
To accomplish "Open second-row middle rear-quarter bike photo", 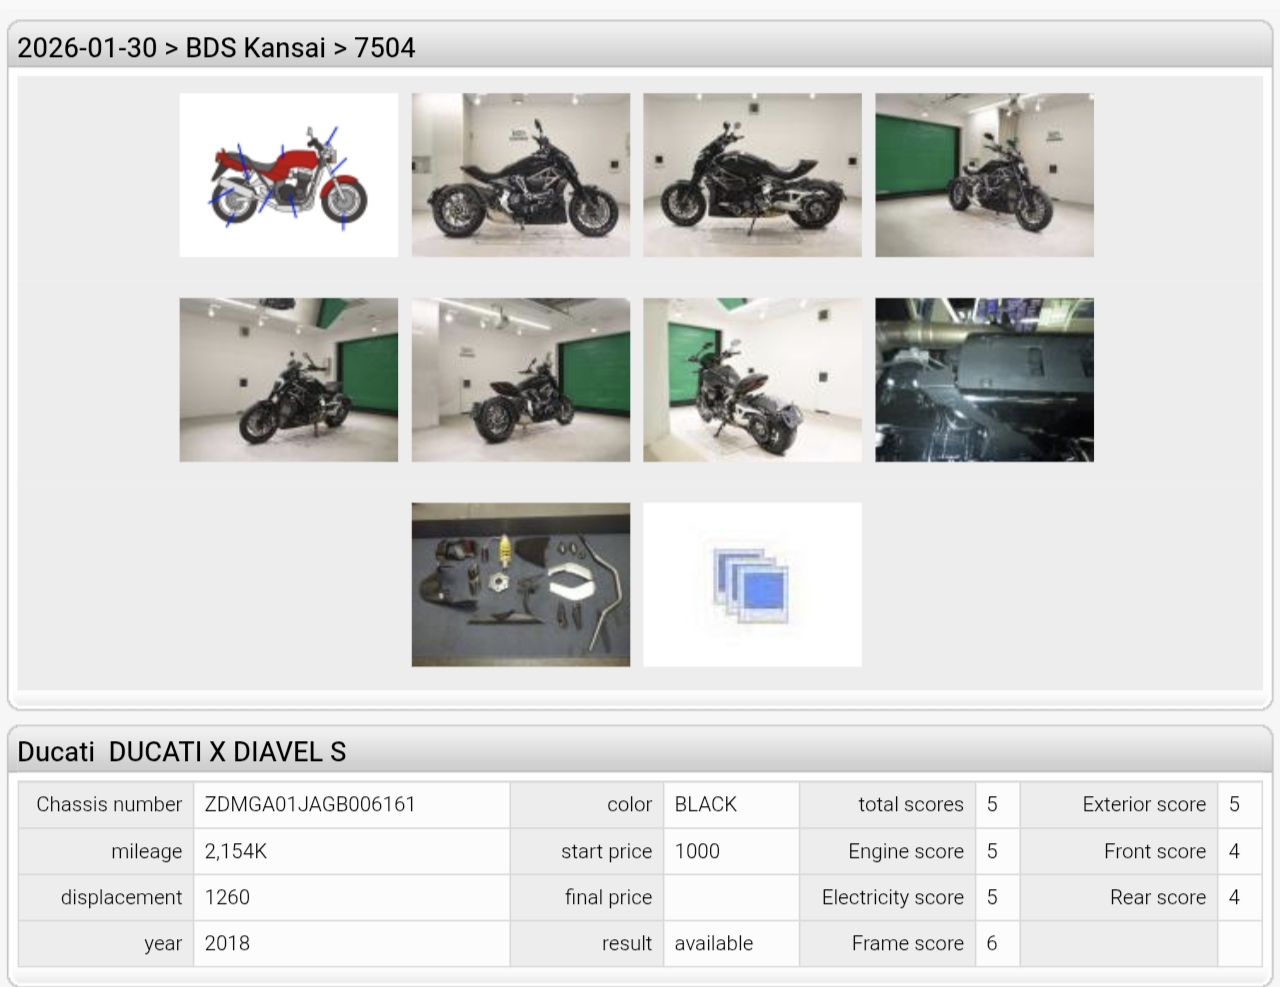I will click(520, 380).
